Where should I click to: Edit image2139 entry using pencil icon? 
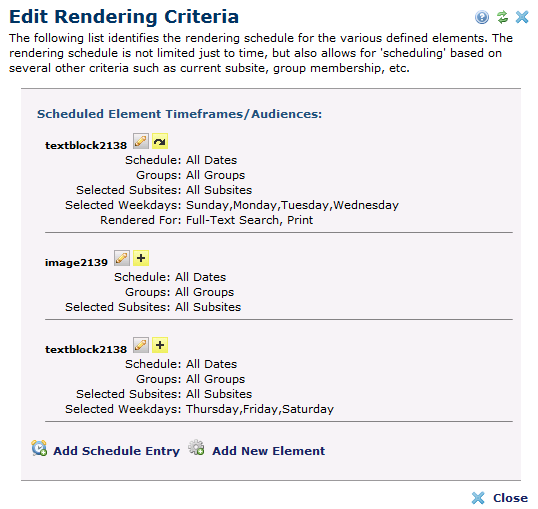click(x=122, y=258)
